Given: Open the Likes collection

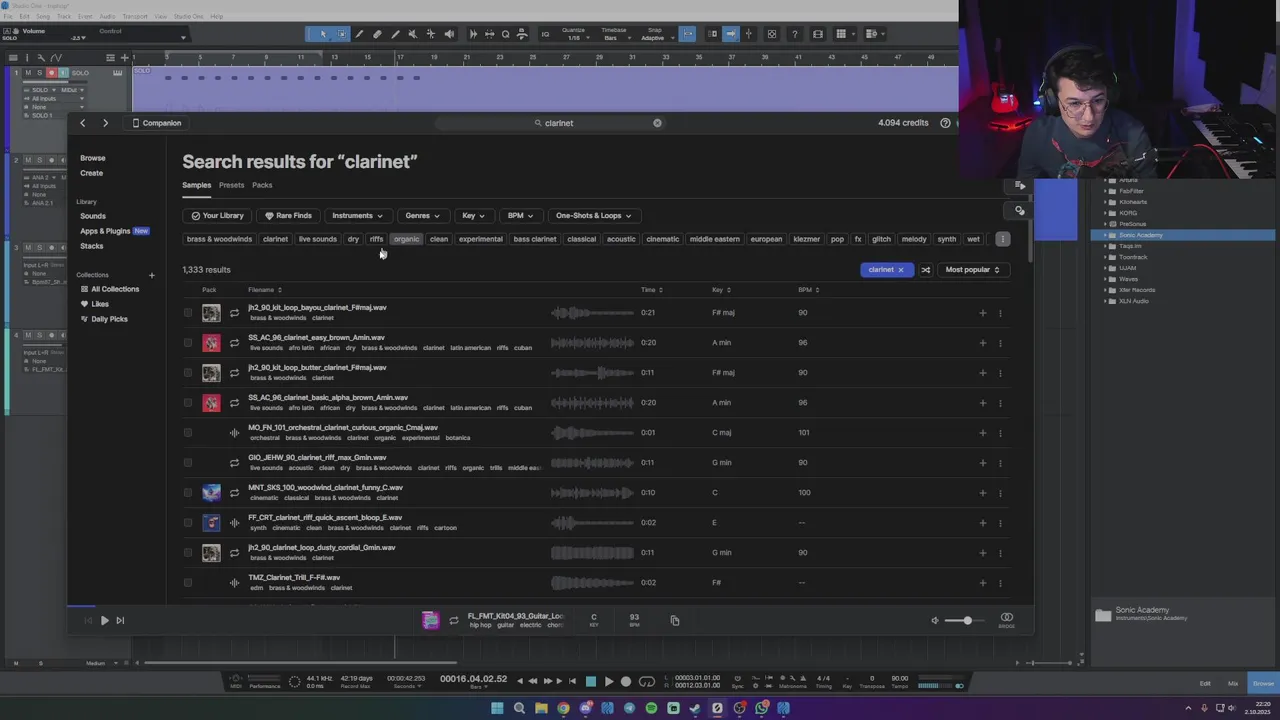Looking at the screenshot, I should (94, 304).
